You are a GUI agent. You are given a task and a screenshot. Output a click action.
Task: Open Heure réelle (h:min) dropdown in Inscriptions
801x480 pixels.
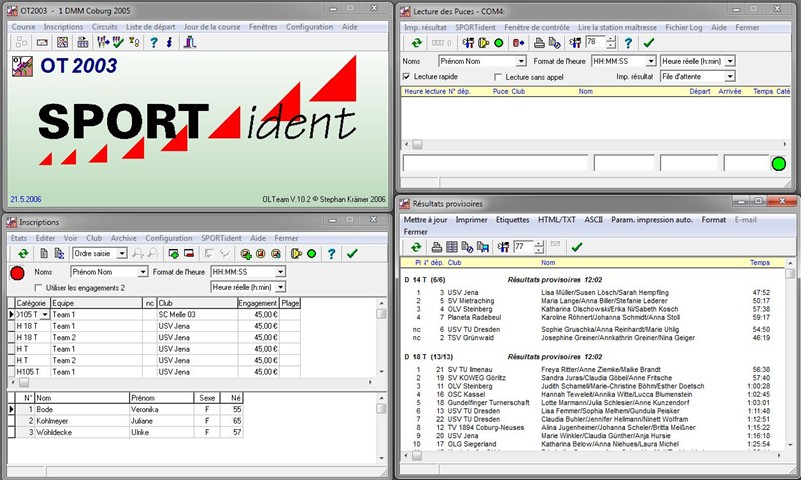(280, 287)
